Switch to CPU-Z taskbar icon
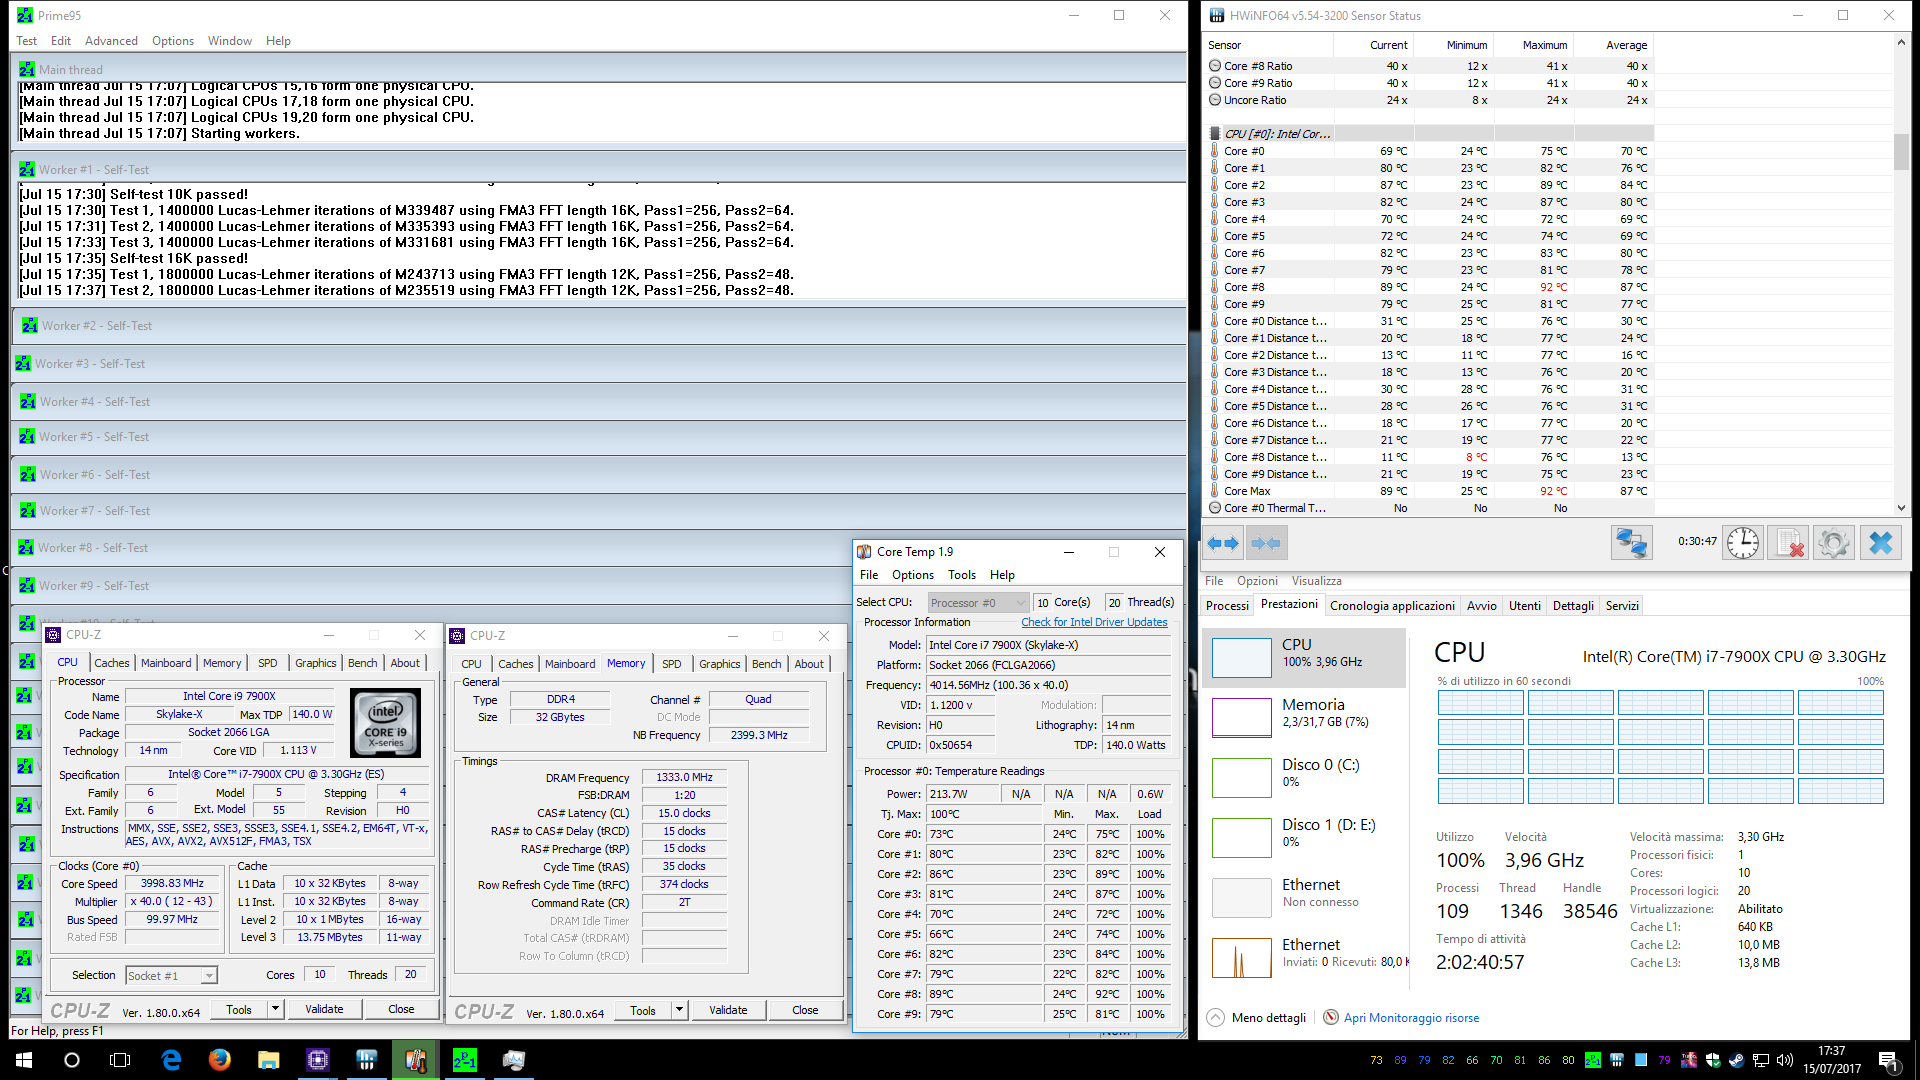This screenshot has height=1080, width=1920. 318,1060
